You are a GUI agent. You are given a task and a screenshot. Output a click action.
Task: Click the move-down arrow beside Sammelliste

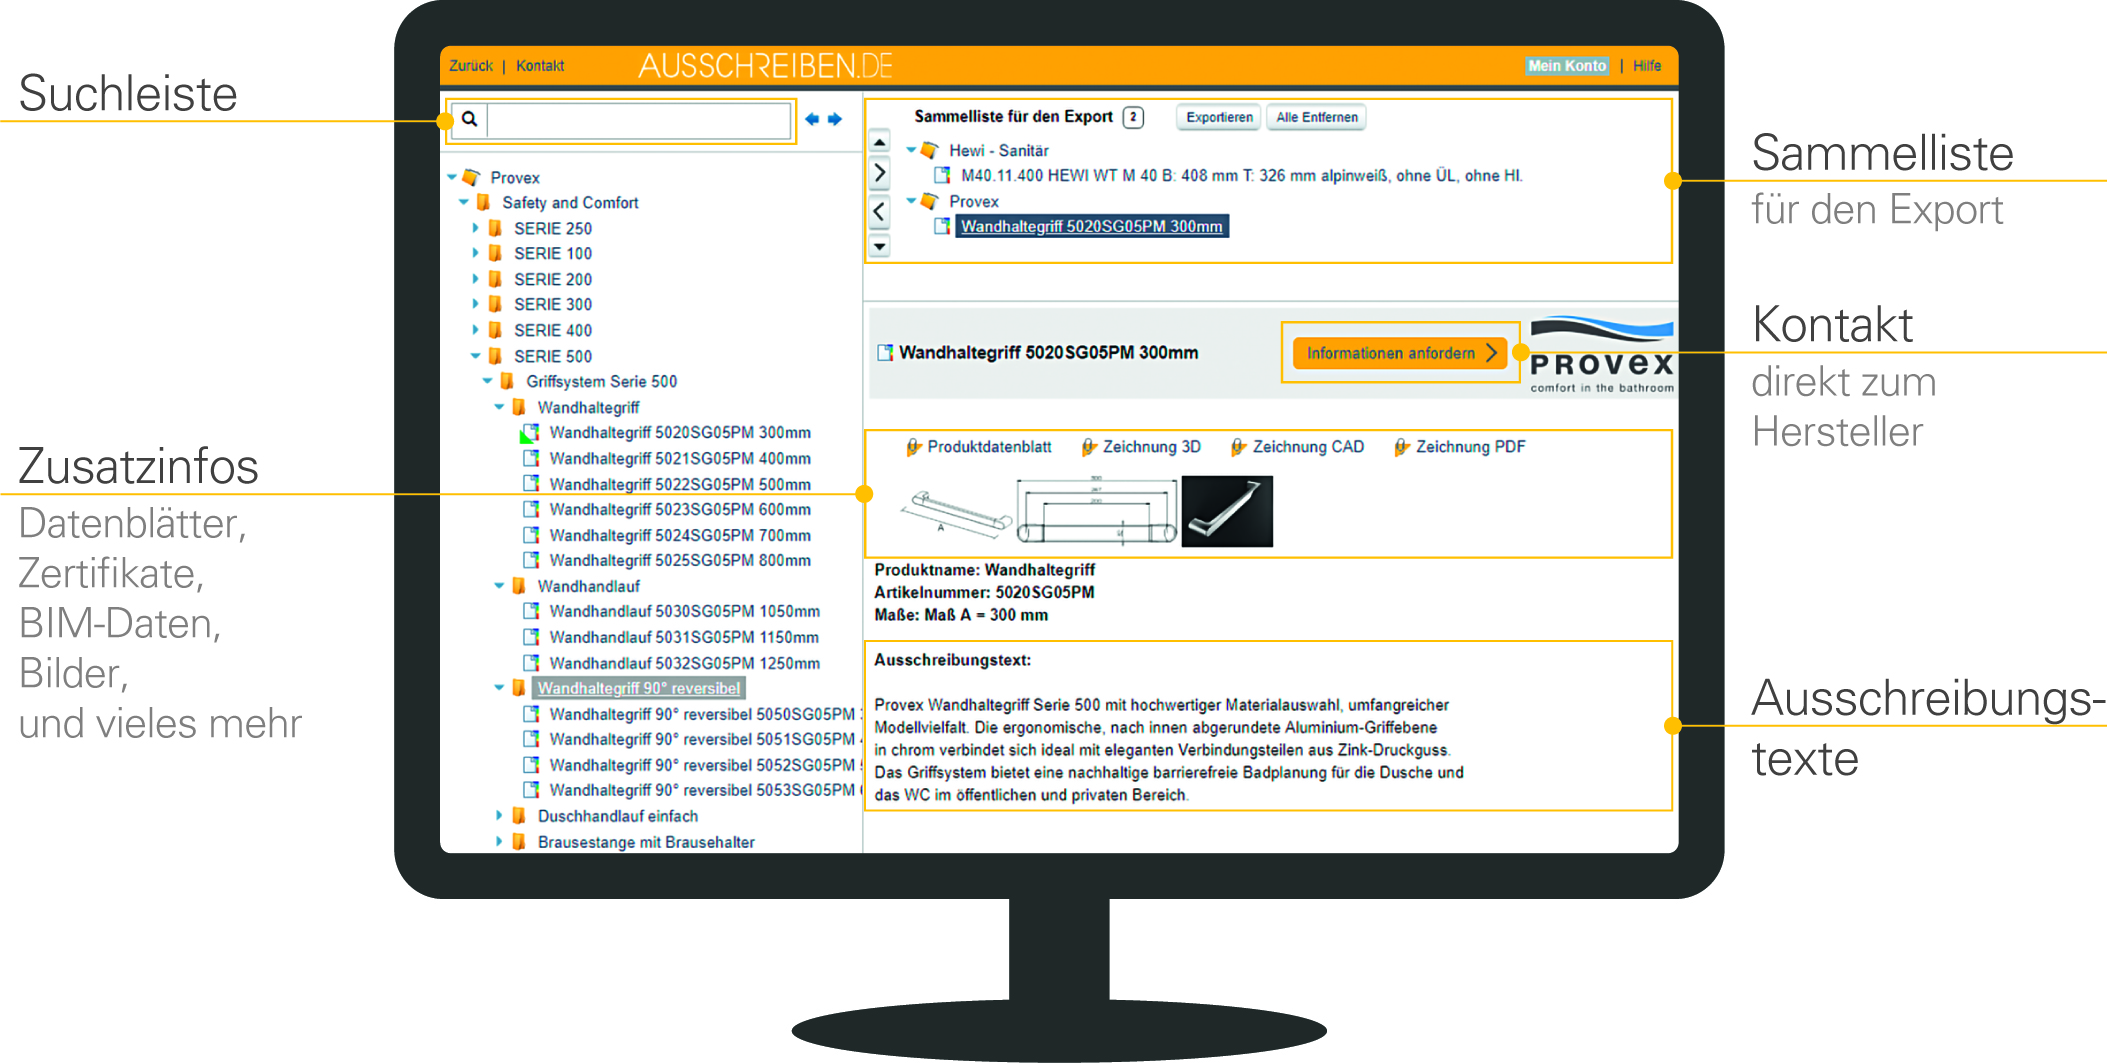click(x=879, y=245)
